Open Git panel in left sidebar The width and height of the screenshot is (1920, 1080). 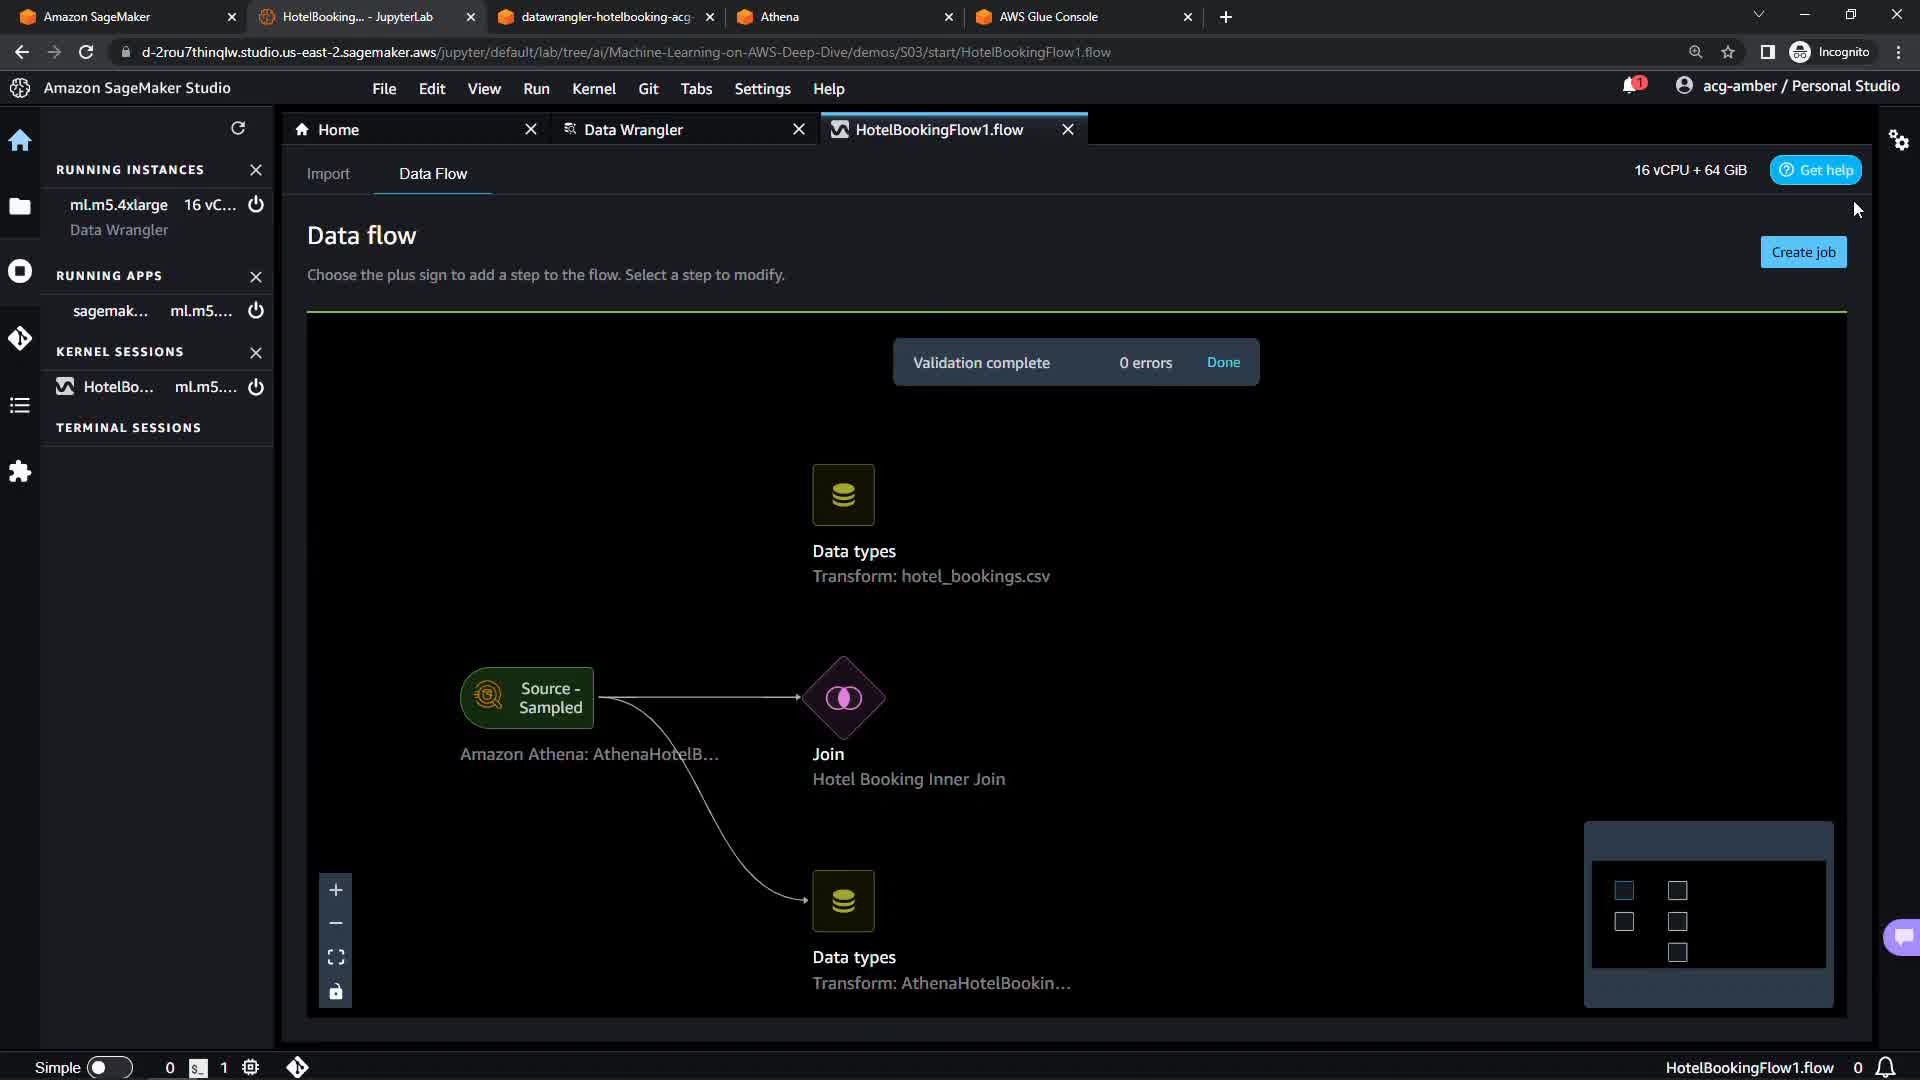pos(20,338)
